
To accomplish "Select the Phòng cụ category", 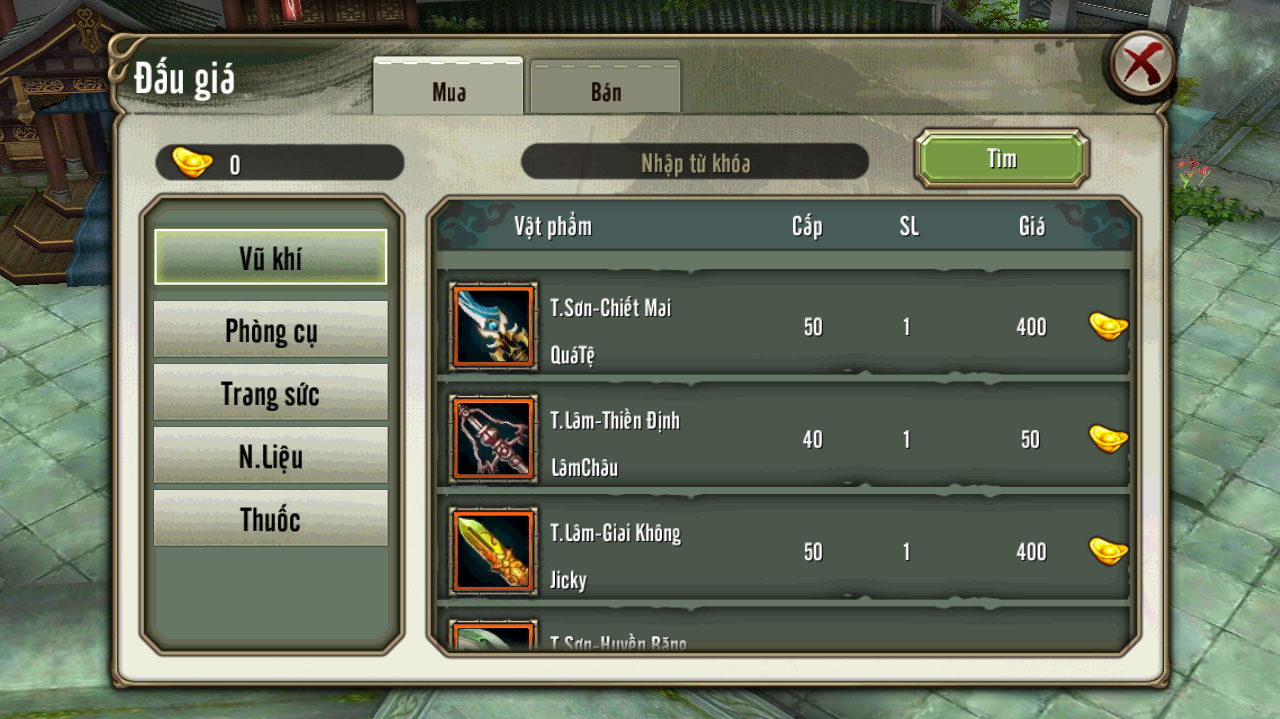I will [270, 330].
